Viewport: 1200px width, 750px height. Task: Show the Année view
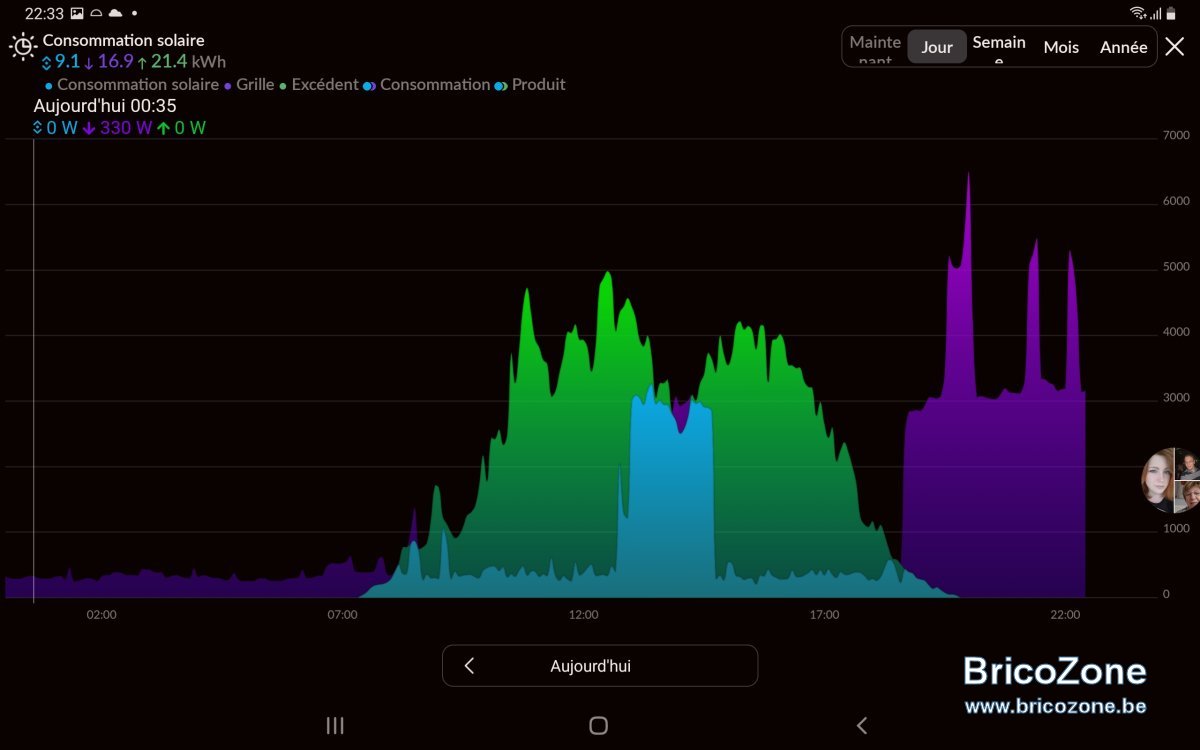pos(1124,47)
